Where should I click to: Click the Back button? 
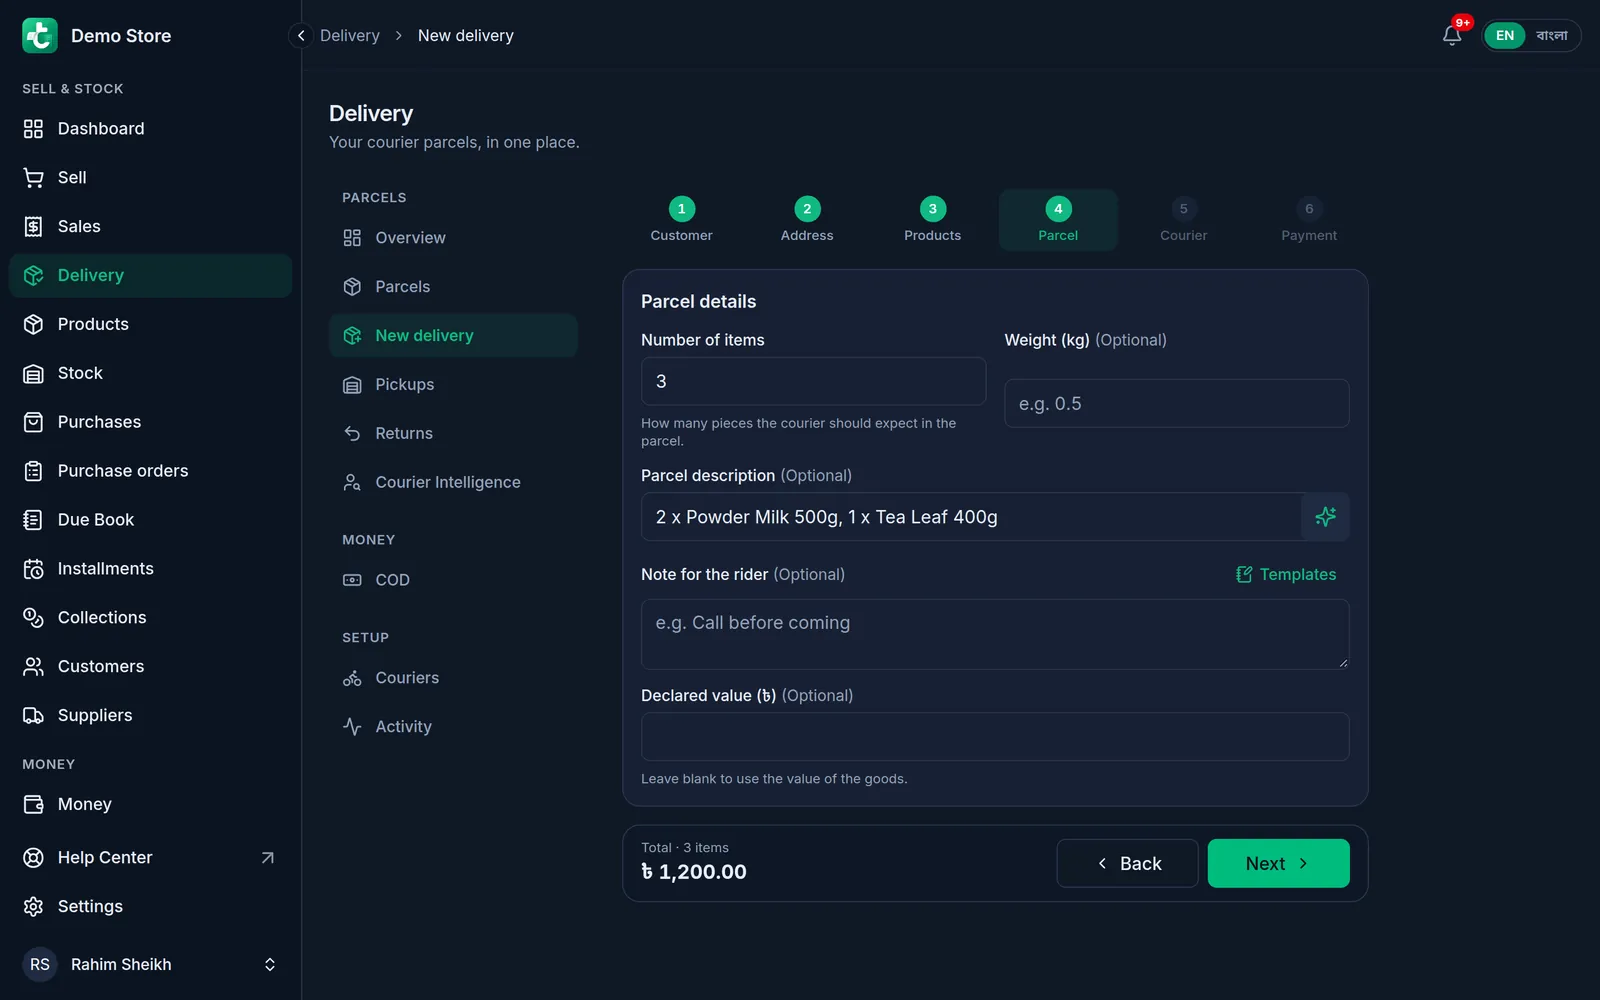(1127, 863)
